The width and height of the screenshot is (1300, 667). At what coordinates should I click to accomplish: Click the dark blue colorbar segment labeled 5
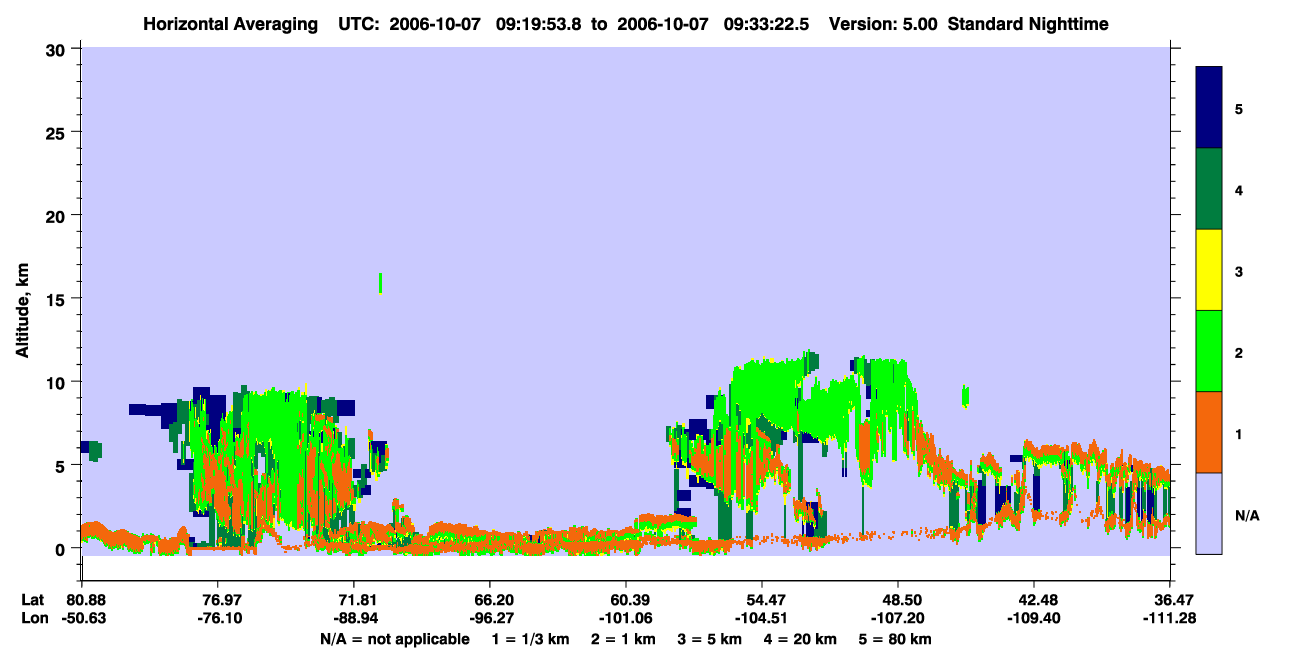[1209, 107]
